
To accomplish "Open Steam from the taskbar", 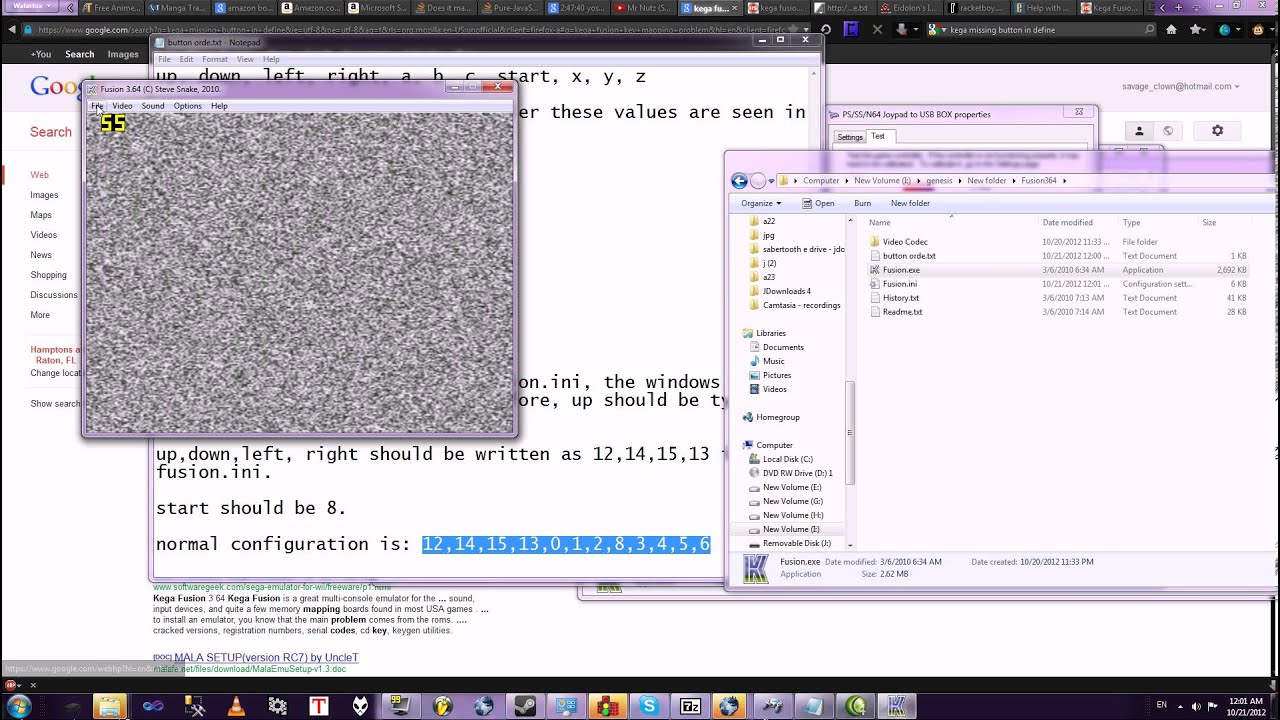I will (527, 705).
